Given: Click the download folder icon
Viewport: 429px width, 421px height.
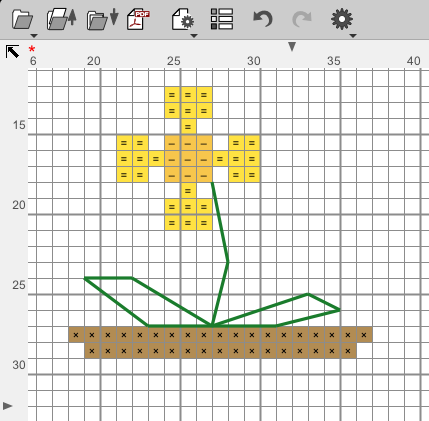Looking at the screenshot, I should tap(102, 19).
